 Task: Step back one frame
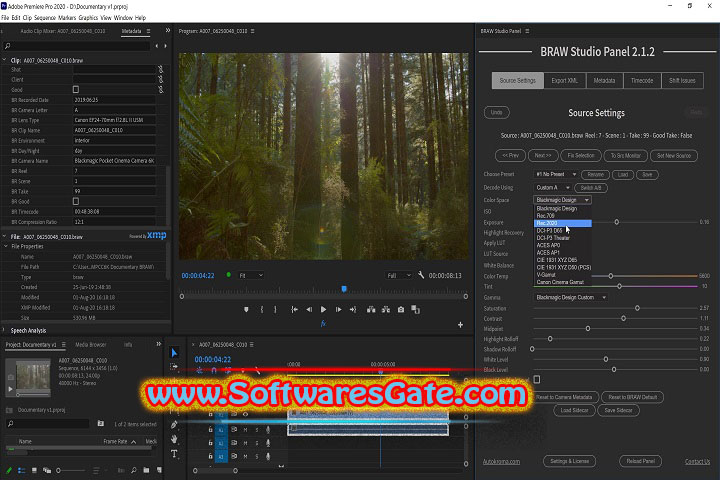tap(309, 310)
